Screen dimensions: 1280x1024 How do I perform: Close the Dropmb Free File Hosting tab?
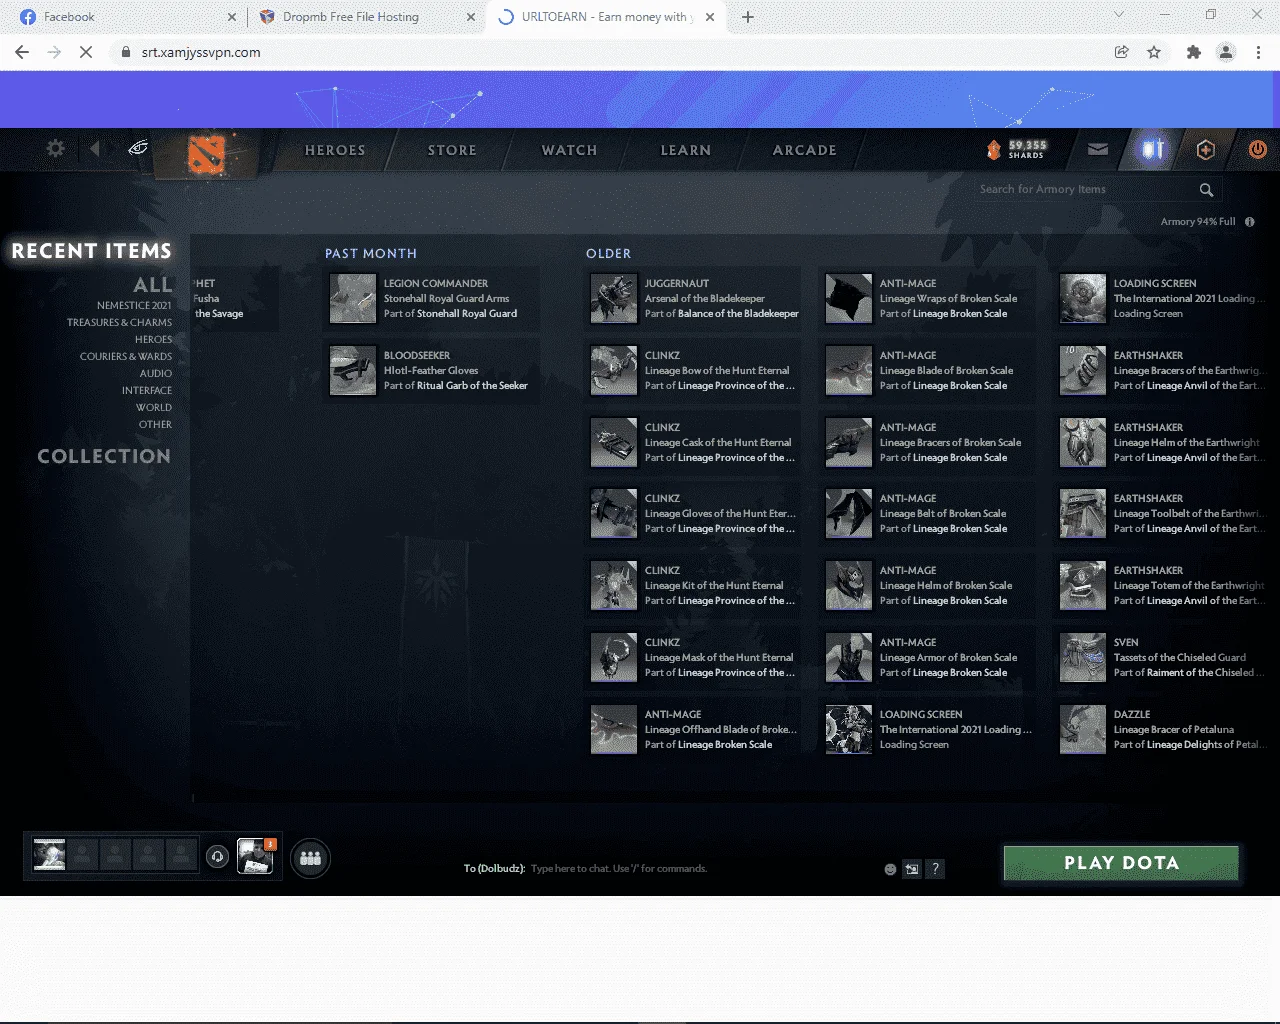pyautogui.click(x=471, y=17)
